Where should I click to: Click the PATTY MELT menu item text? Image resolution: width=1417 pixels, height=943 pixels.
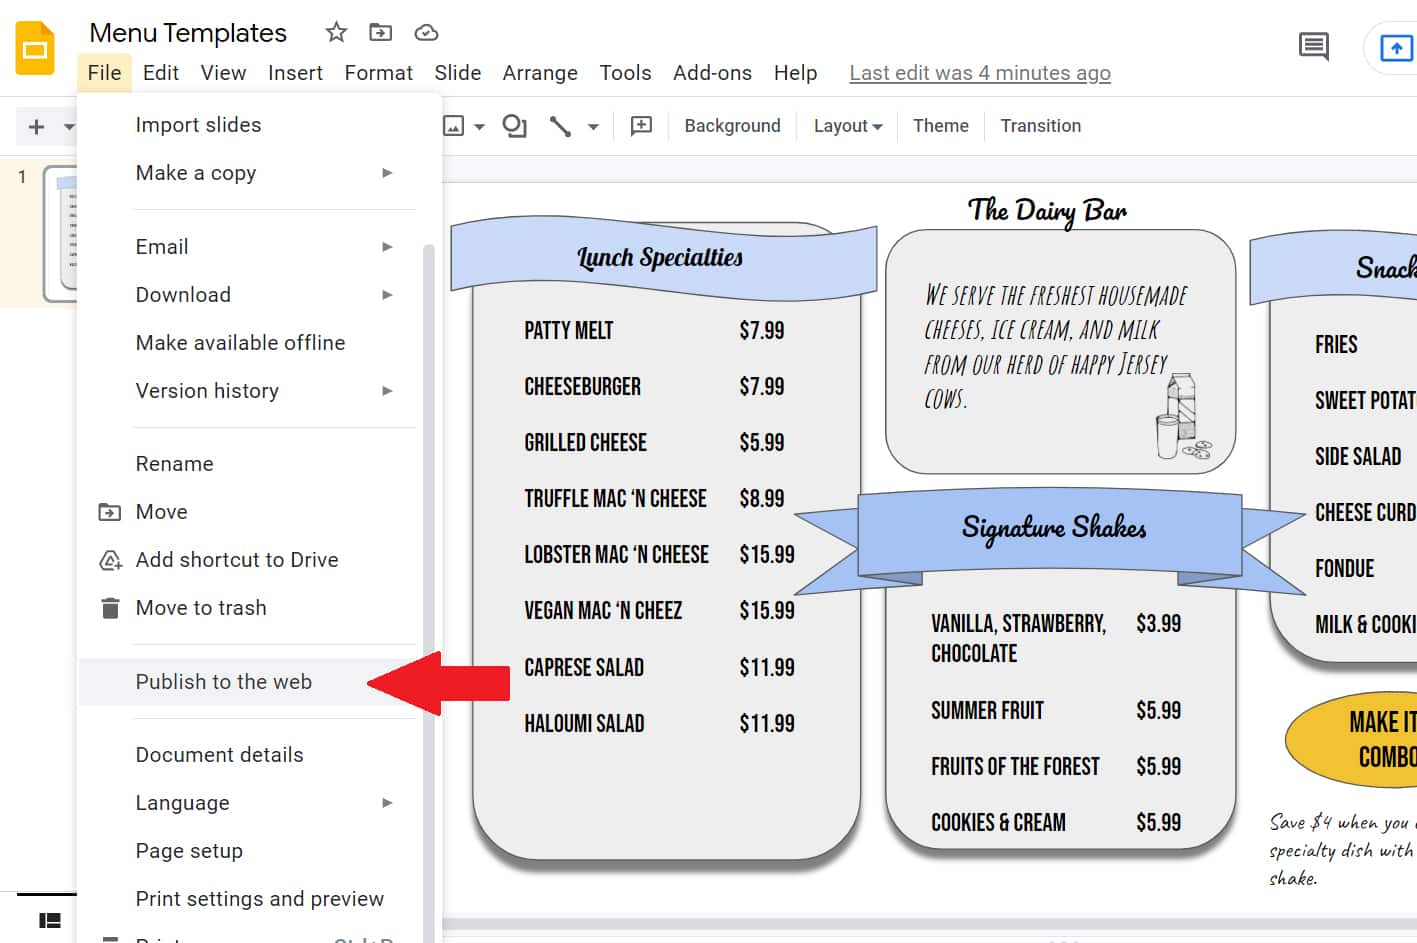pos(568,331)
